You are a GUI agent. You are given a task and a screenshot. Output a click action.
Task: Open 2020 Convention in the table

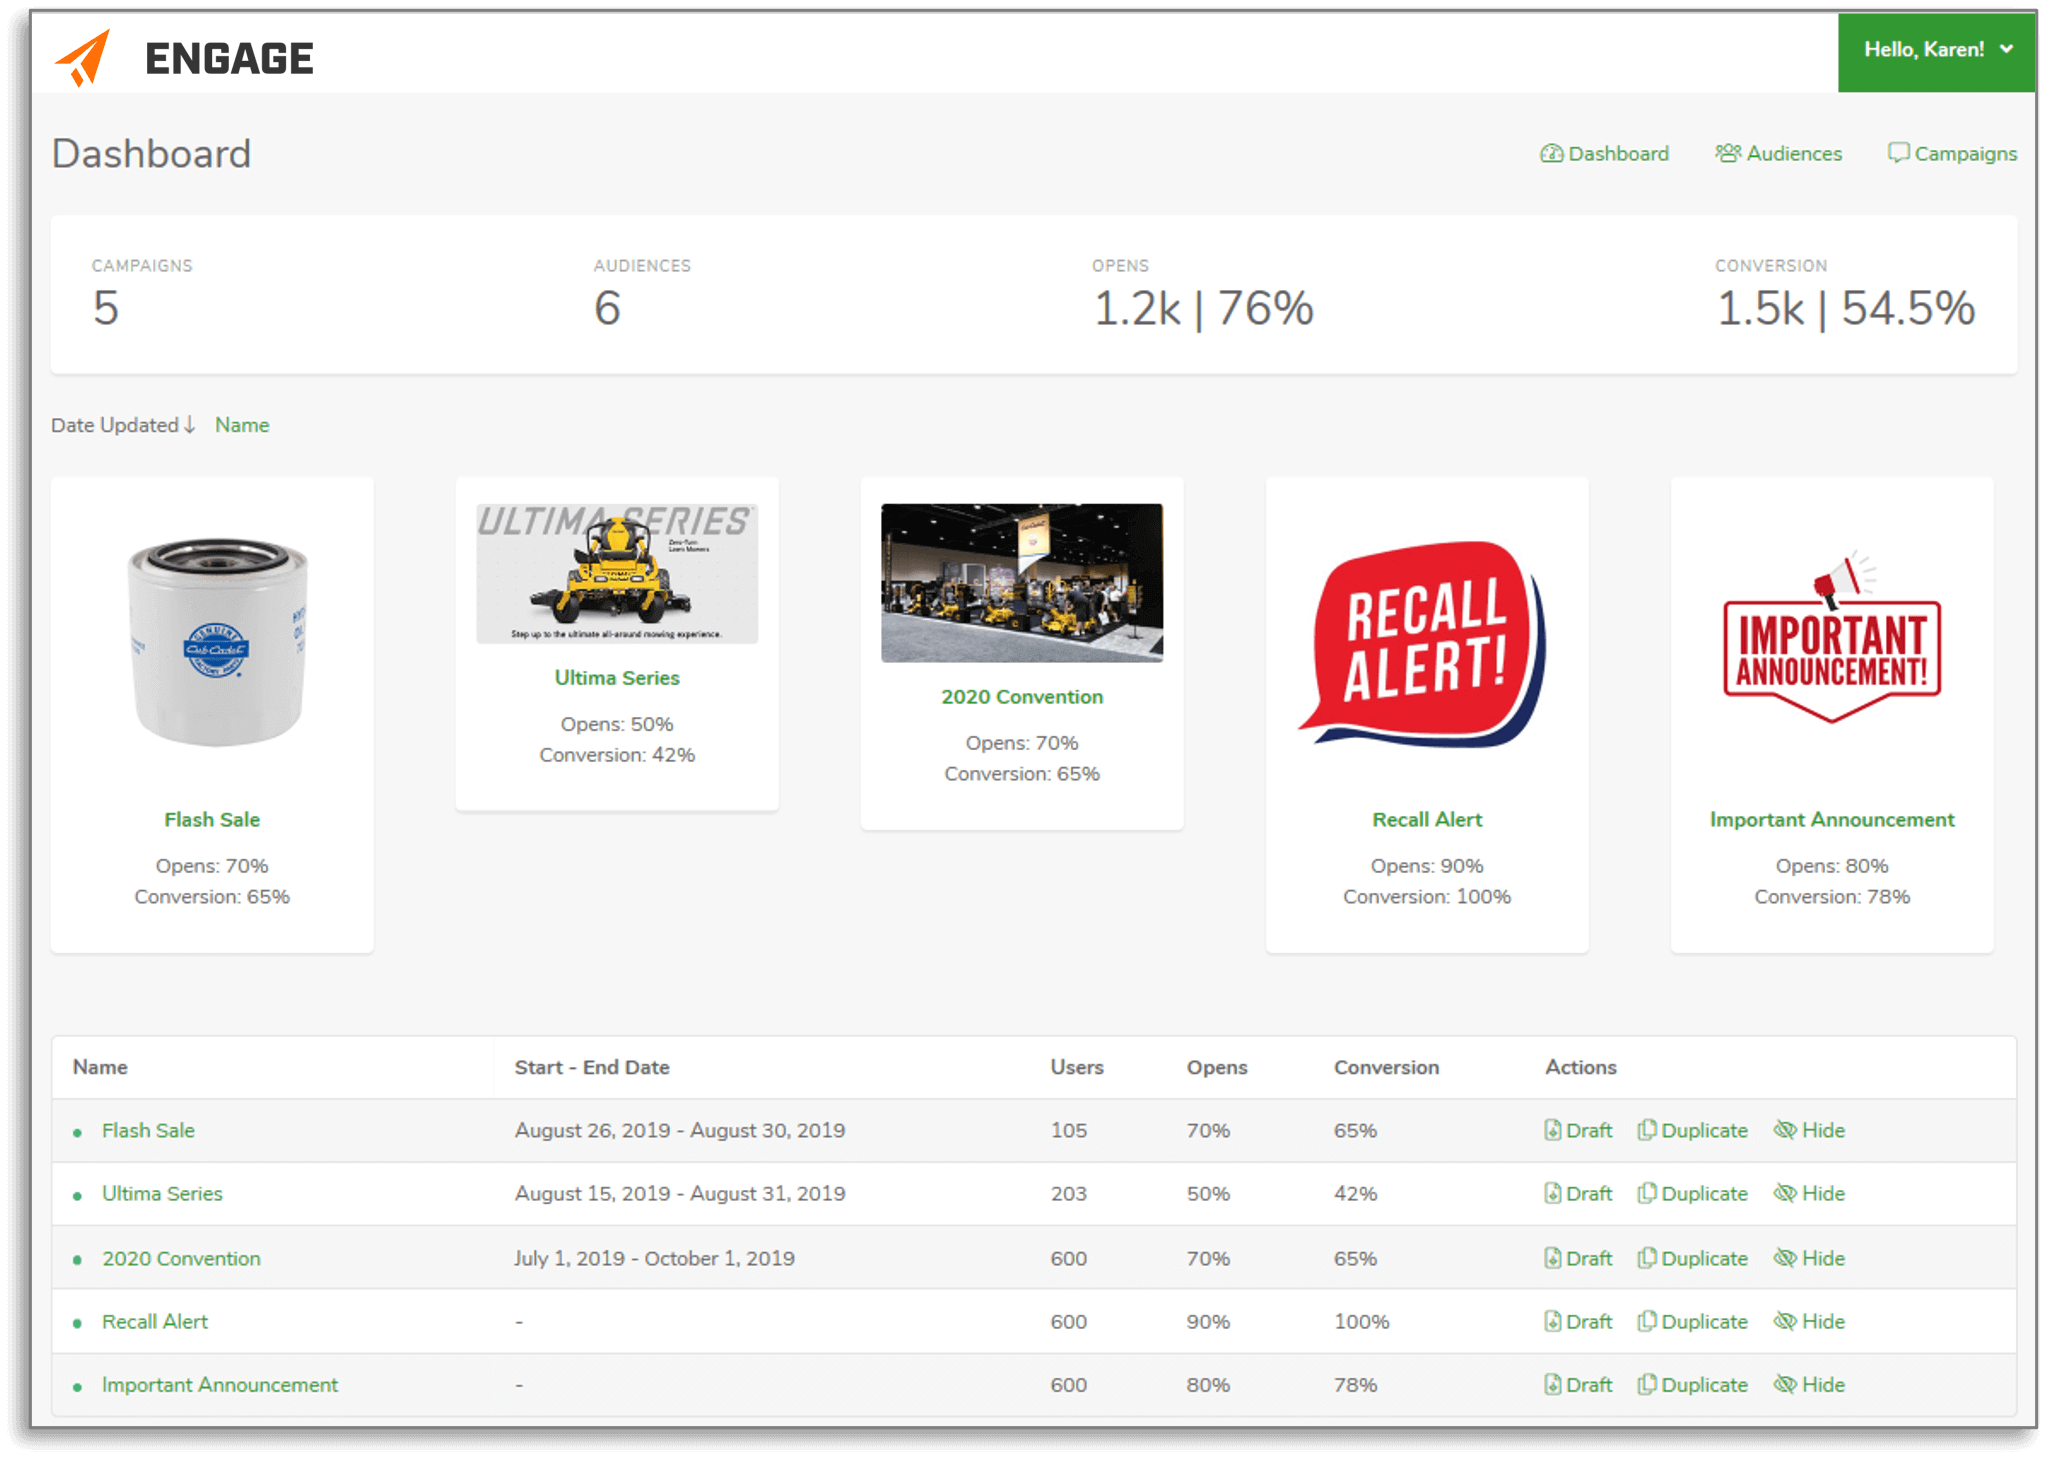pos(181,1258)
